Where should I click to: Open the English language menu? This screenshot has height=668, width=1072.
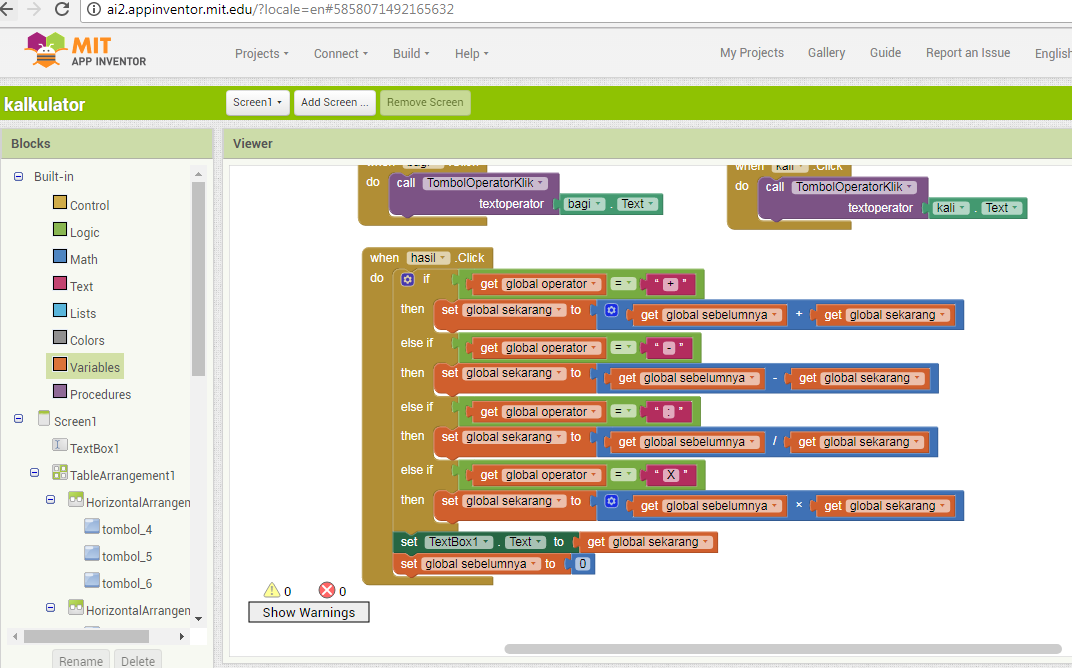click(1053, 53)
